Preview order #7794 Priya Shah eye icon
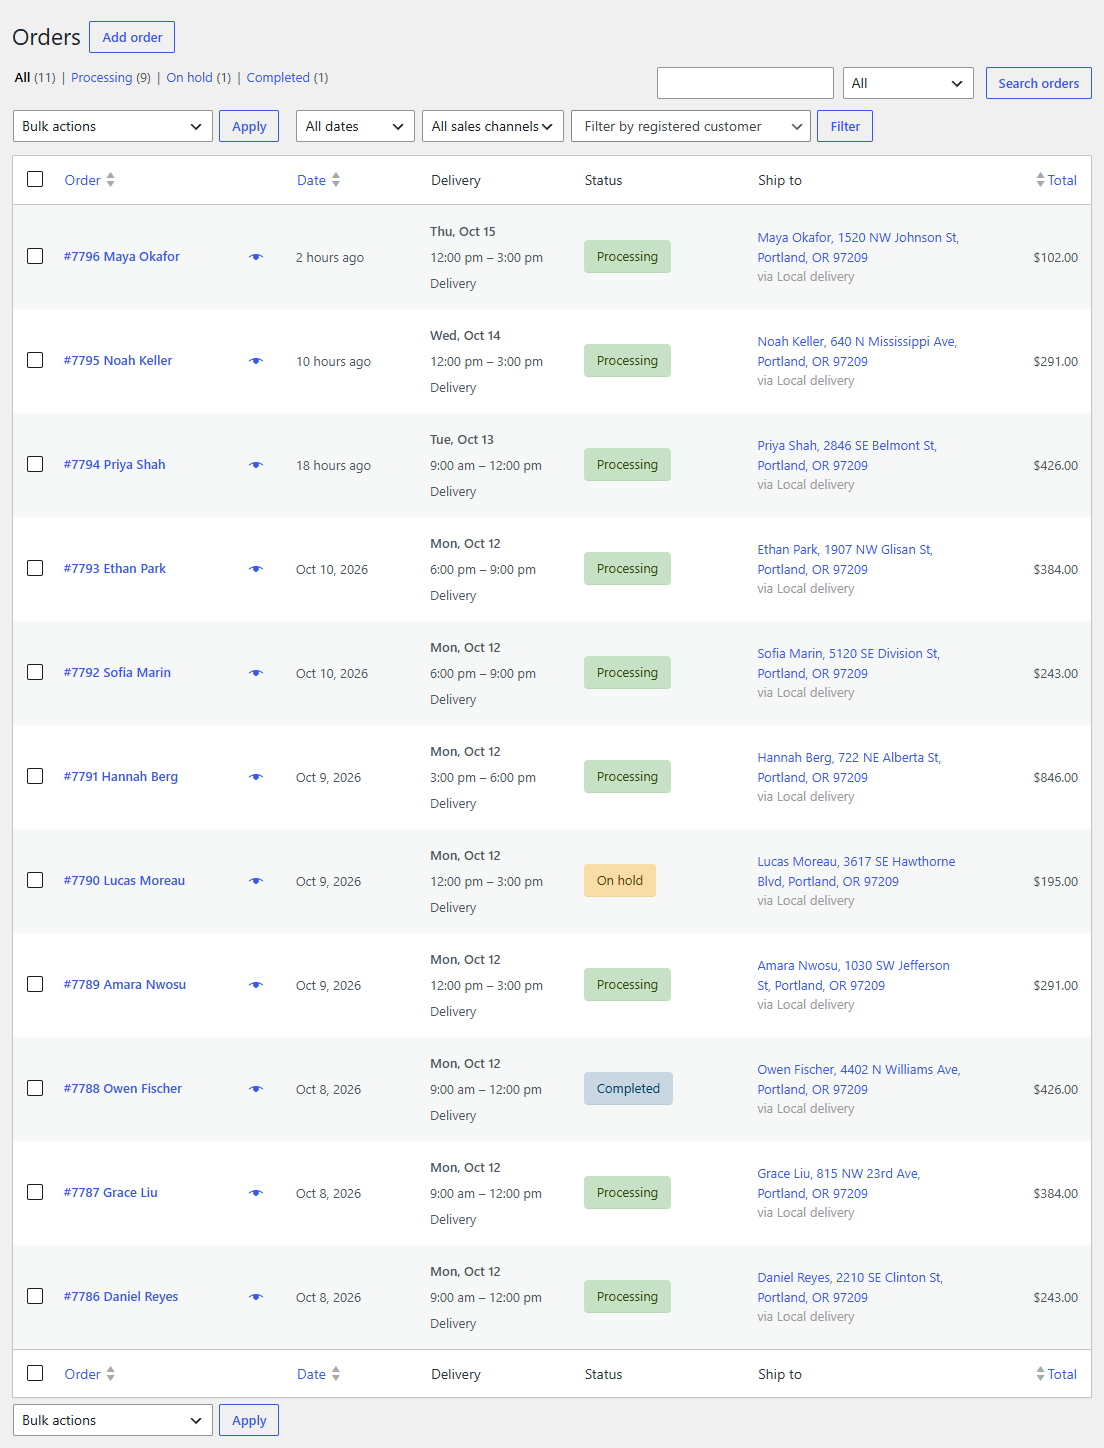 pos(256,465)
